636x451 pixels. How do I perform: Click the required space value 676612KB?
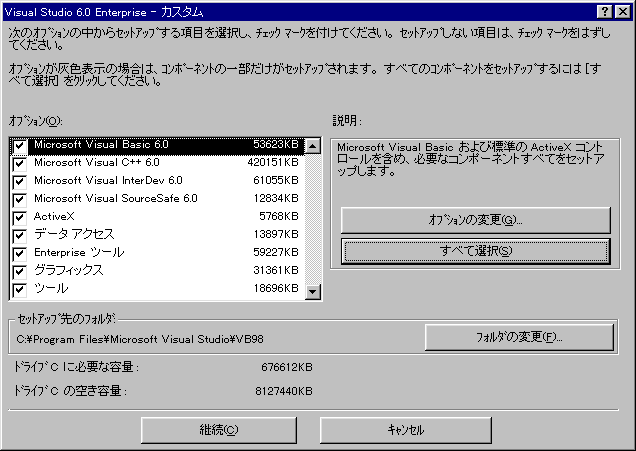(x=287, y=367)
